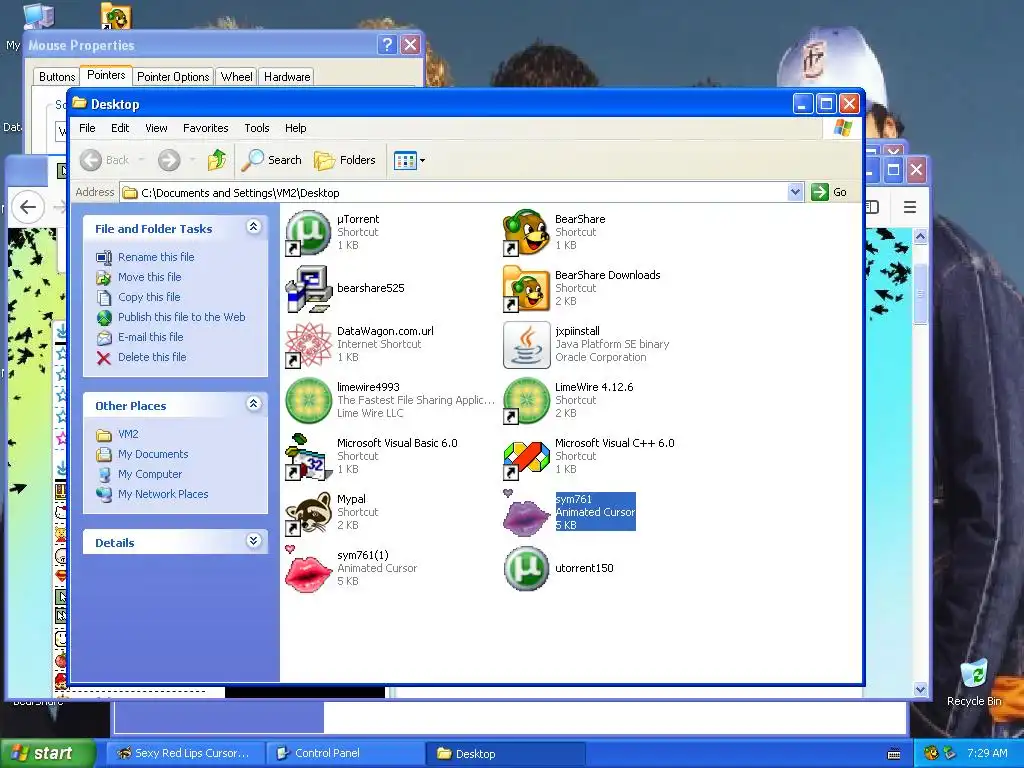
Task: Click the browser scrollbar up arrow
Action: tap(920, 236)
